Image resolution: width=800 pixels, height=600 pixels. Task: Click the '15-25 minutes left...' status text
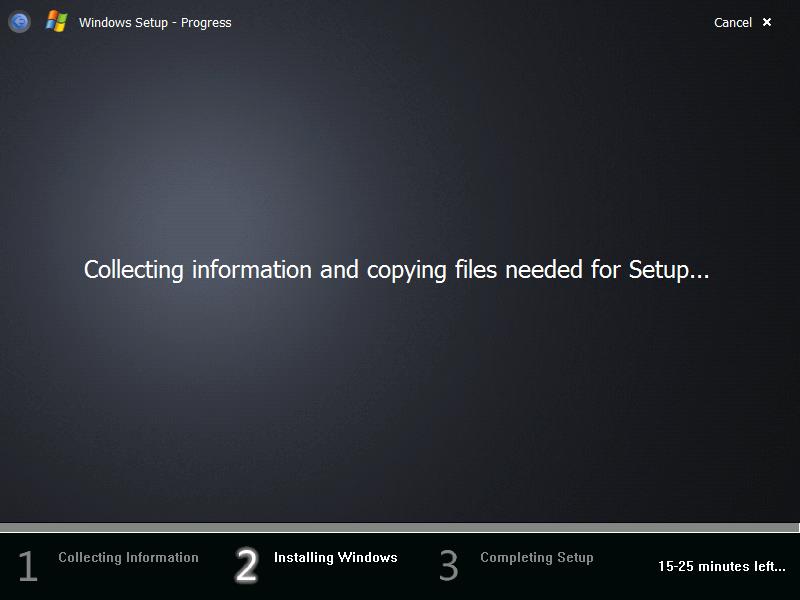(722, 566)
